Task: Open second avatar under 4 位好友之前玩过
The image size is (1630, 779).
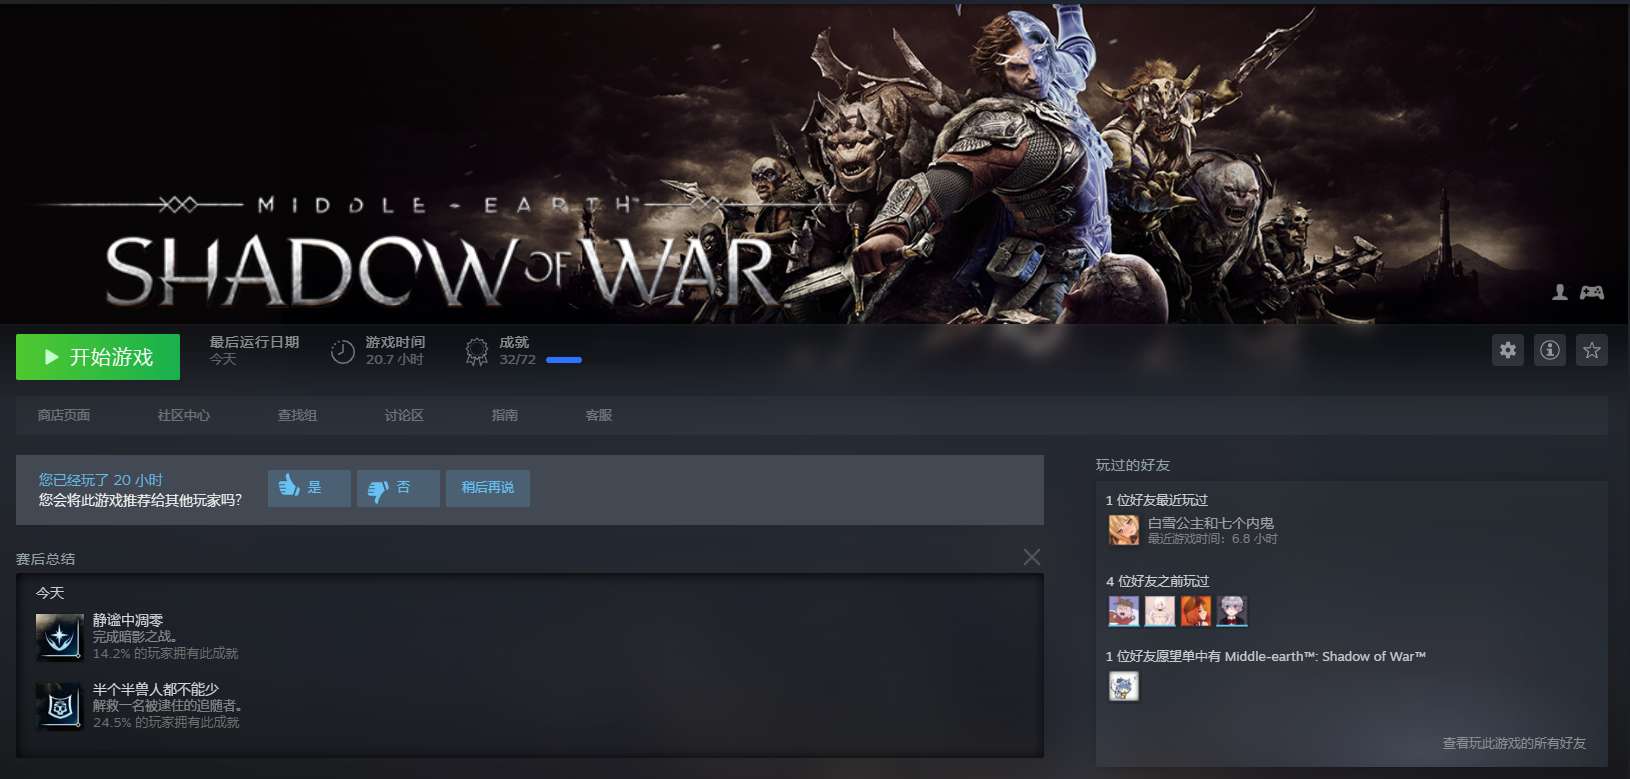Action: pyautogui.click(x=1160, y=611)
